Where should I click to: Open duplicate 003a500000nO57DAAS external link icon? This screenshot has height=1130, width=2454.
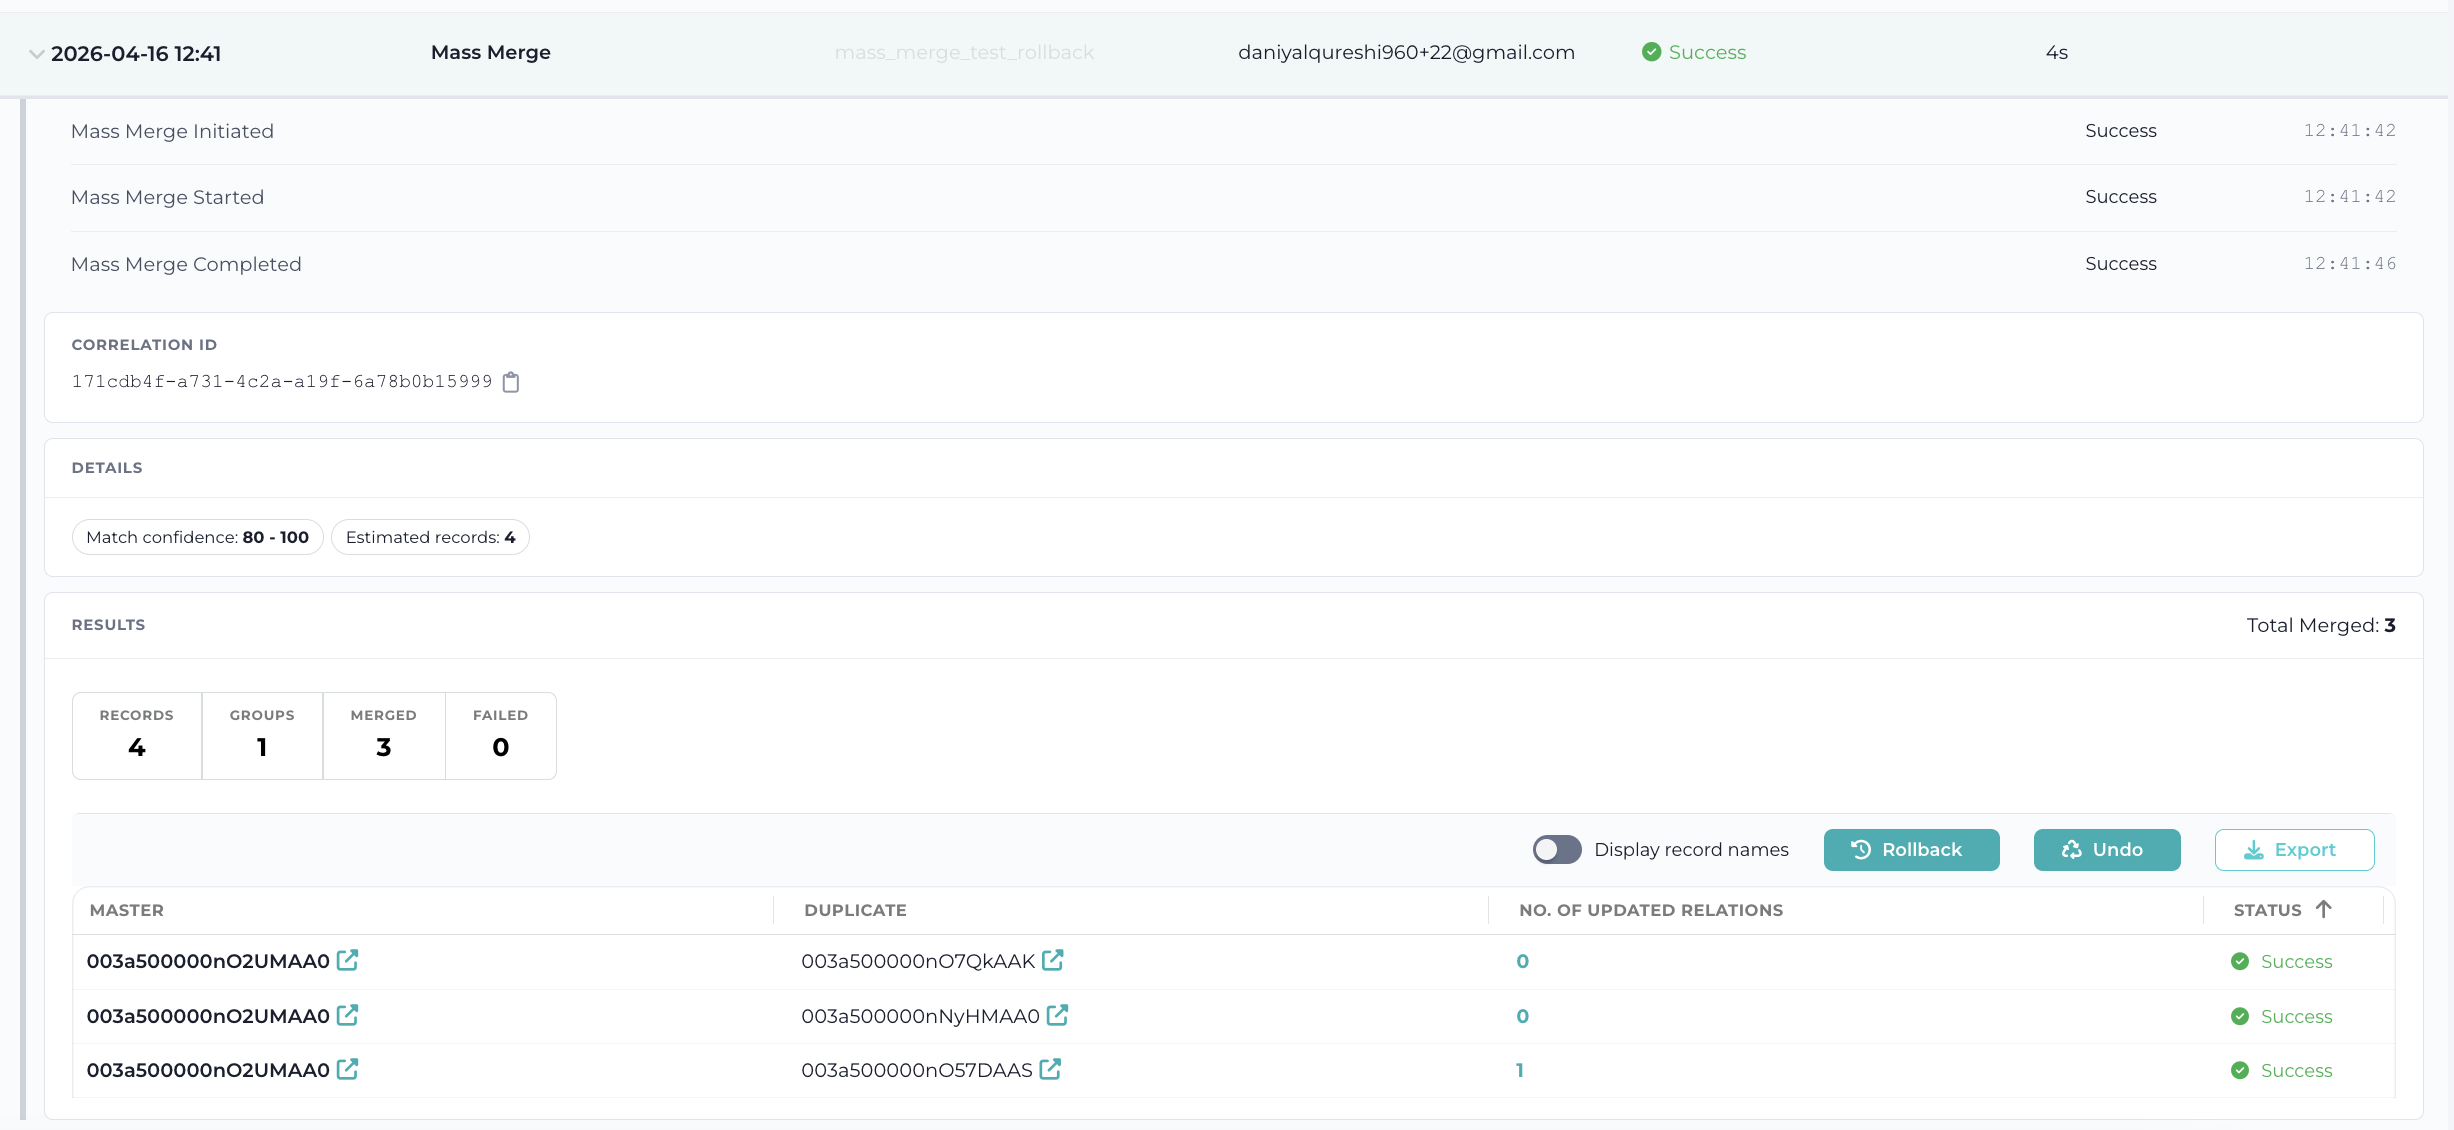[x=1050, y=1070]
